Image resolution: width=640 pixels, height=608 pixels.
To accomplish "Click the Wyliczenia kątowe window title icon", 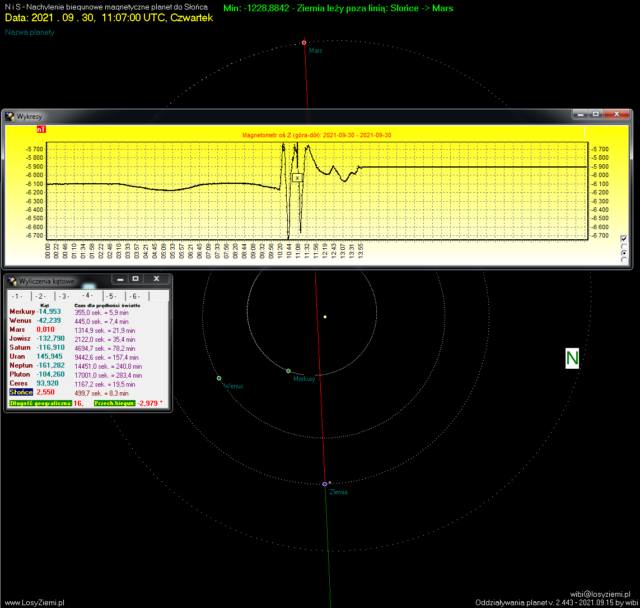I will (11, 281).
